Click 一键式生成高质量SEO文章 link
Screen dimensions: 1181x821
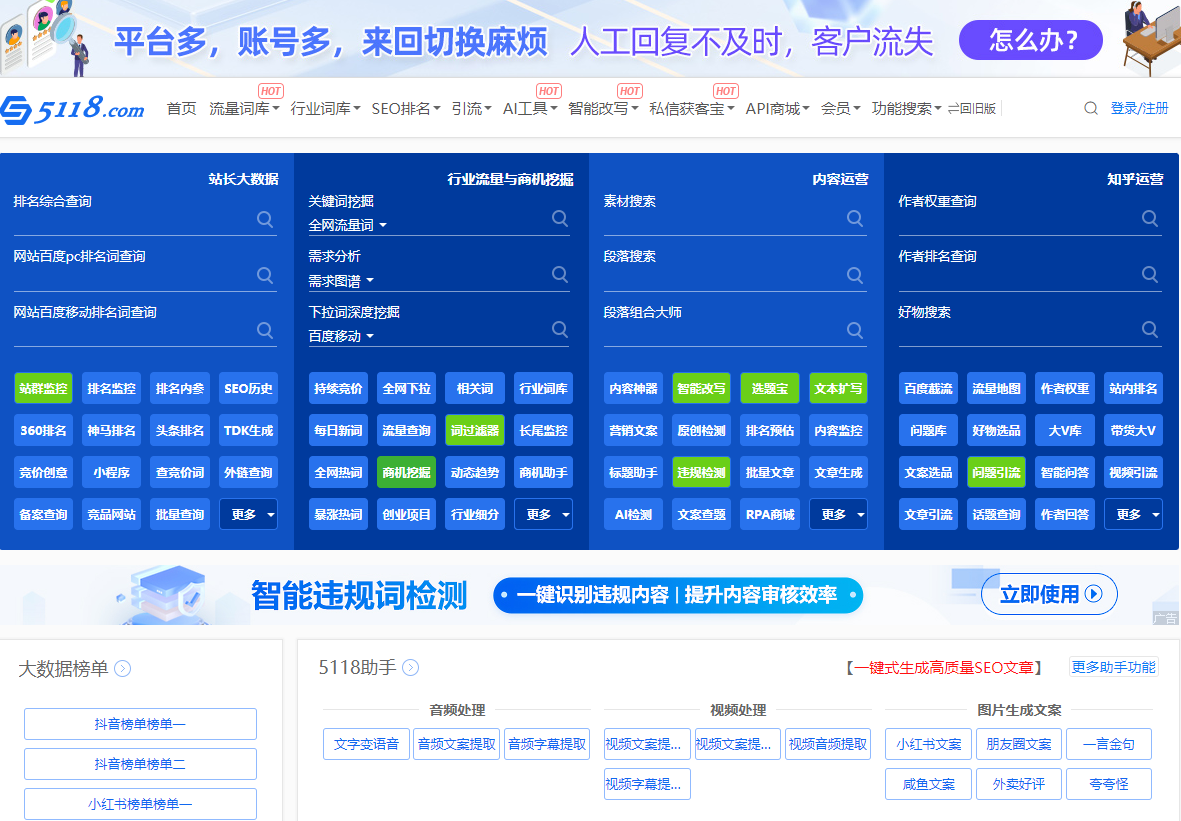944,667
